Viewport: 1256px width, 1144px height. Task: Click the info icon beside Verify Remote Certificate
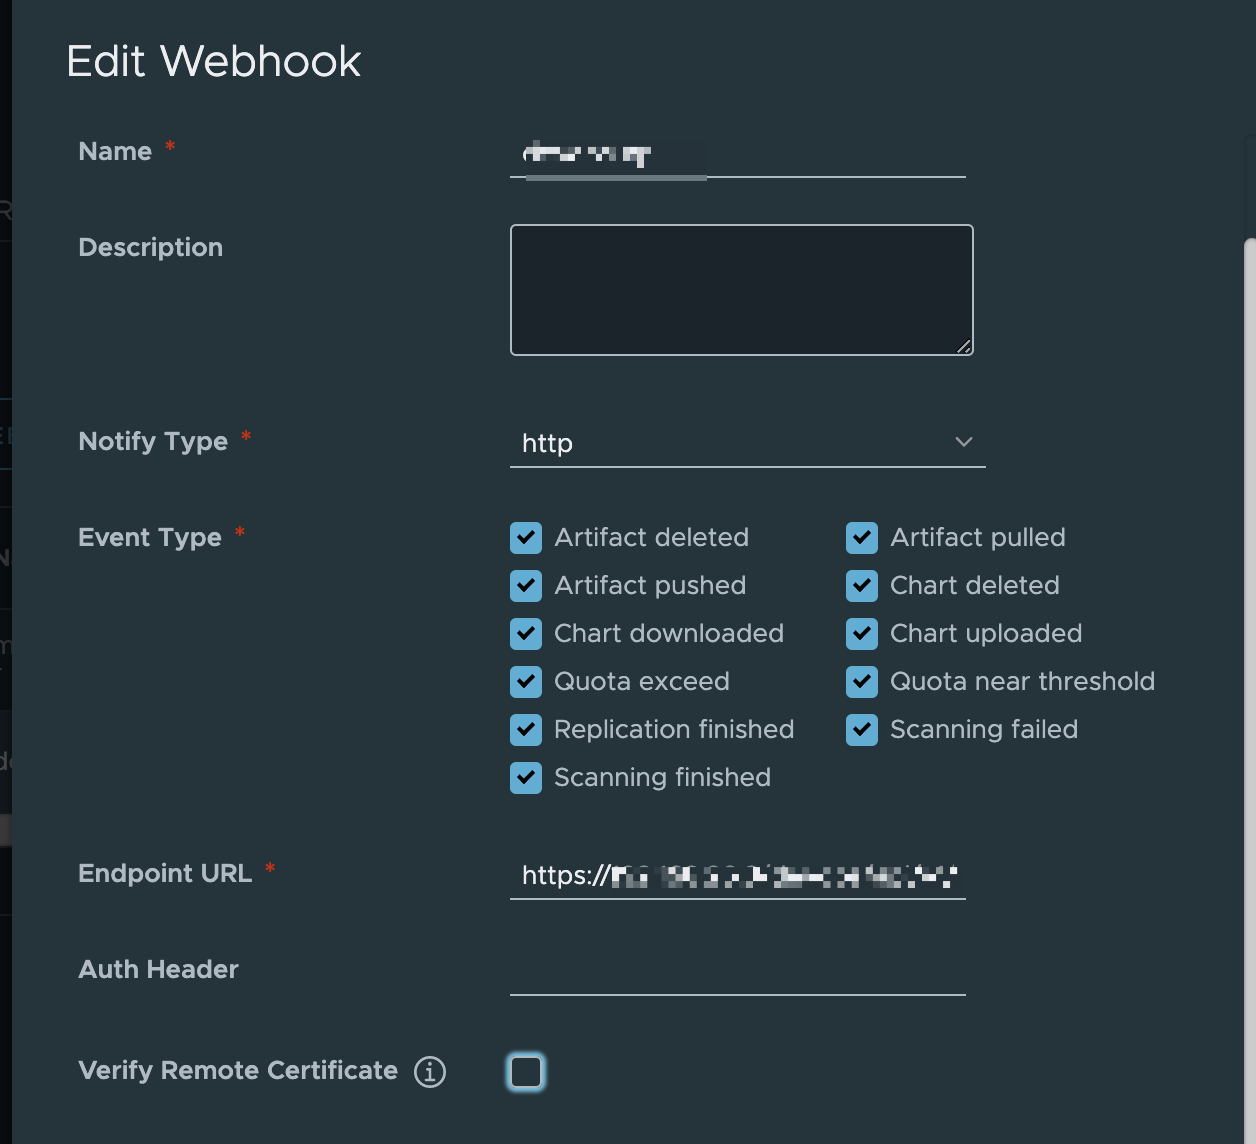(x=429, y=1071)
